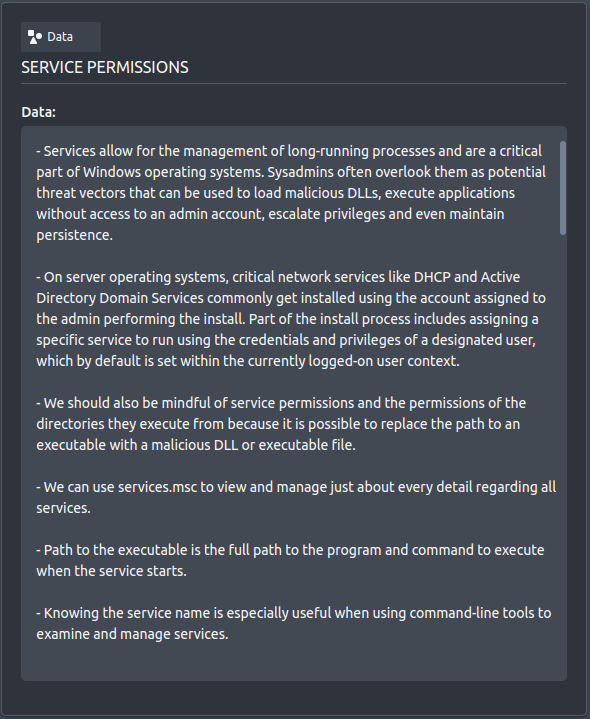590x719 pixels.
Task: Click the text 'DHCP and Active' in the second paragraph
Action: [x=467, y=277]
